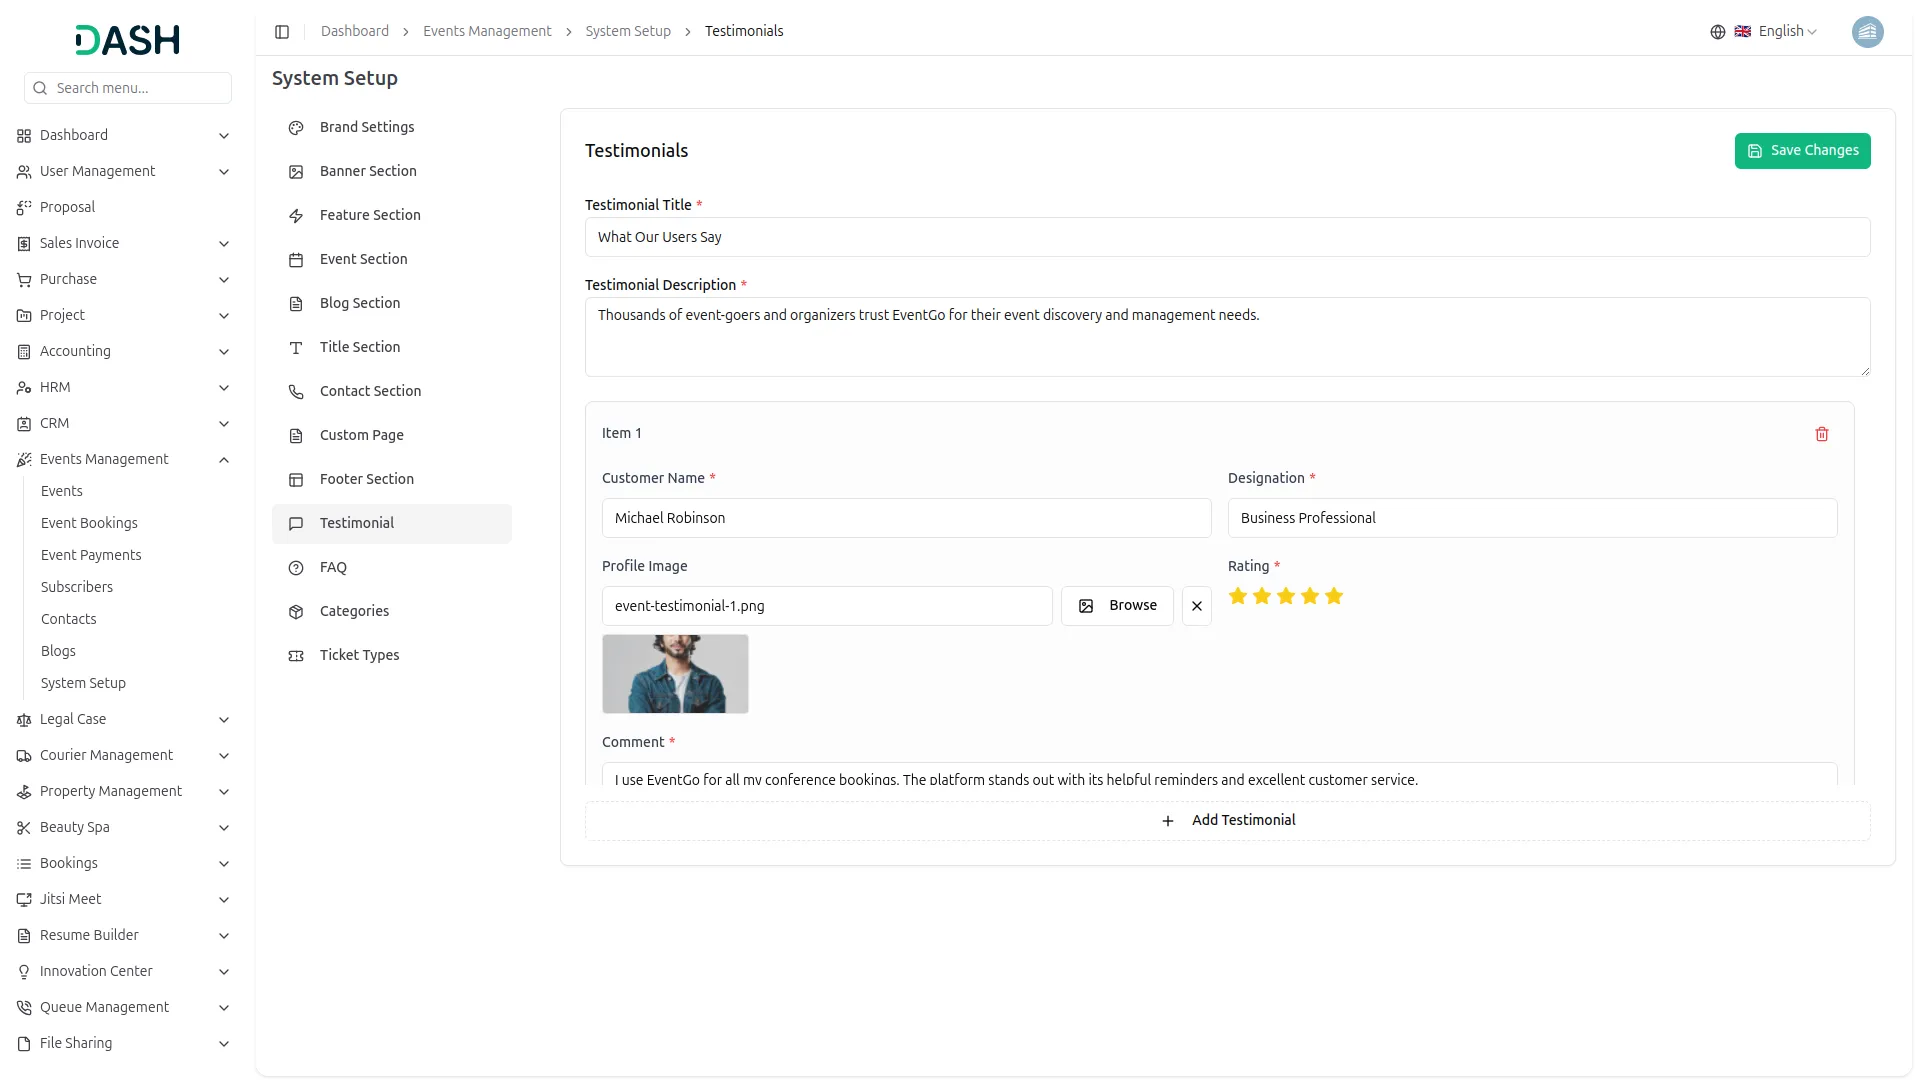Click the sidebar collapse toggle icon
This screenshot has height=1080, width=1920.
(282, 32)
